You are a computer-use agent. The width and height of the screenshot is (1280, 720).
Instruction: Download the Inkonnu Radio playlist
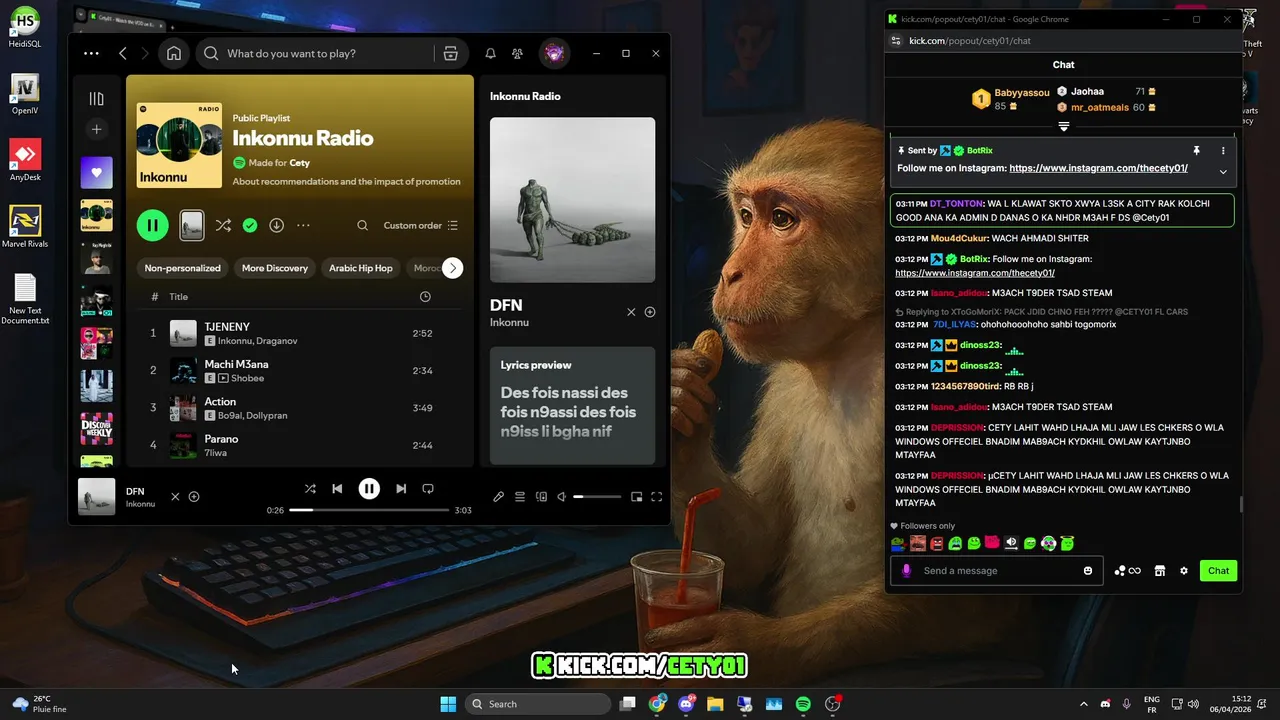[x=277, y=225]
